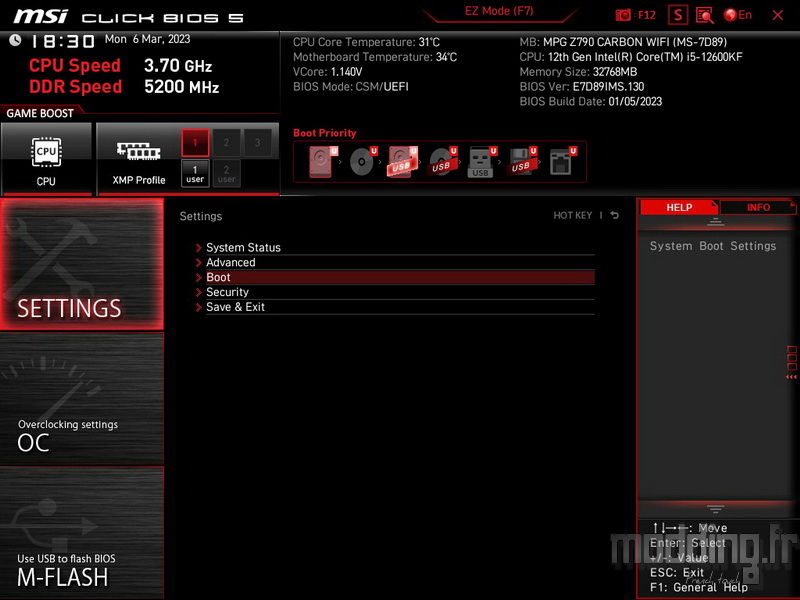Open the M-FLASH panel
Image resolution: width=800 pixels, height=600 pixels.
click(x=82, y=533)
